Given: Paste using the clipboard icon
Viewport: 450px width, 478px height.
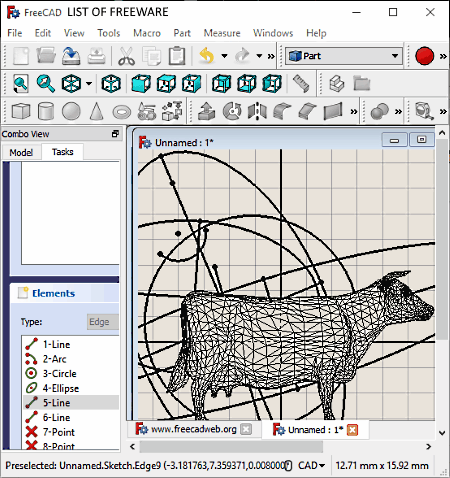Looking at the screenshot, I should tap(177, 56).
